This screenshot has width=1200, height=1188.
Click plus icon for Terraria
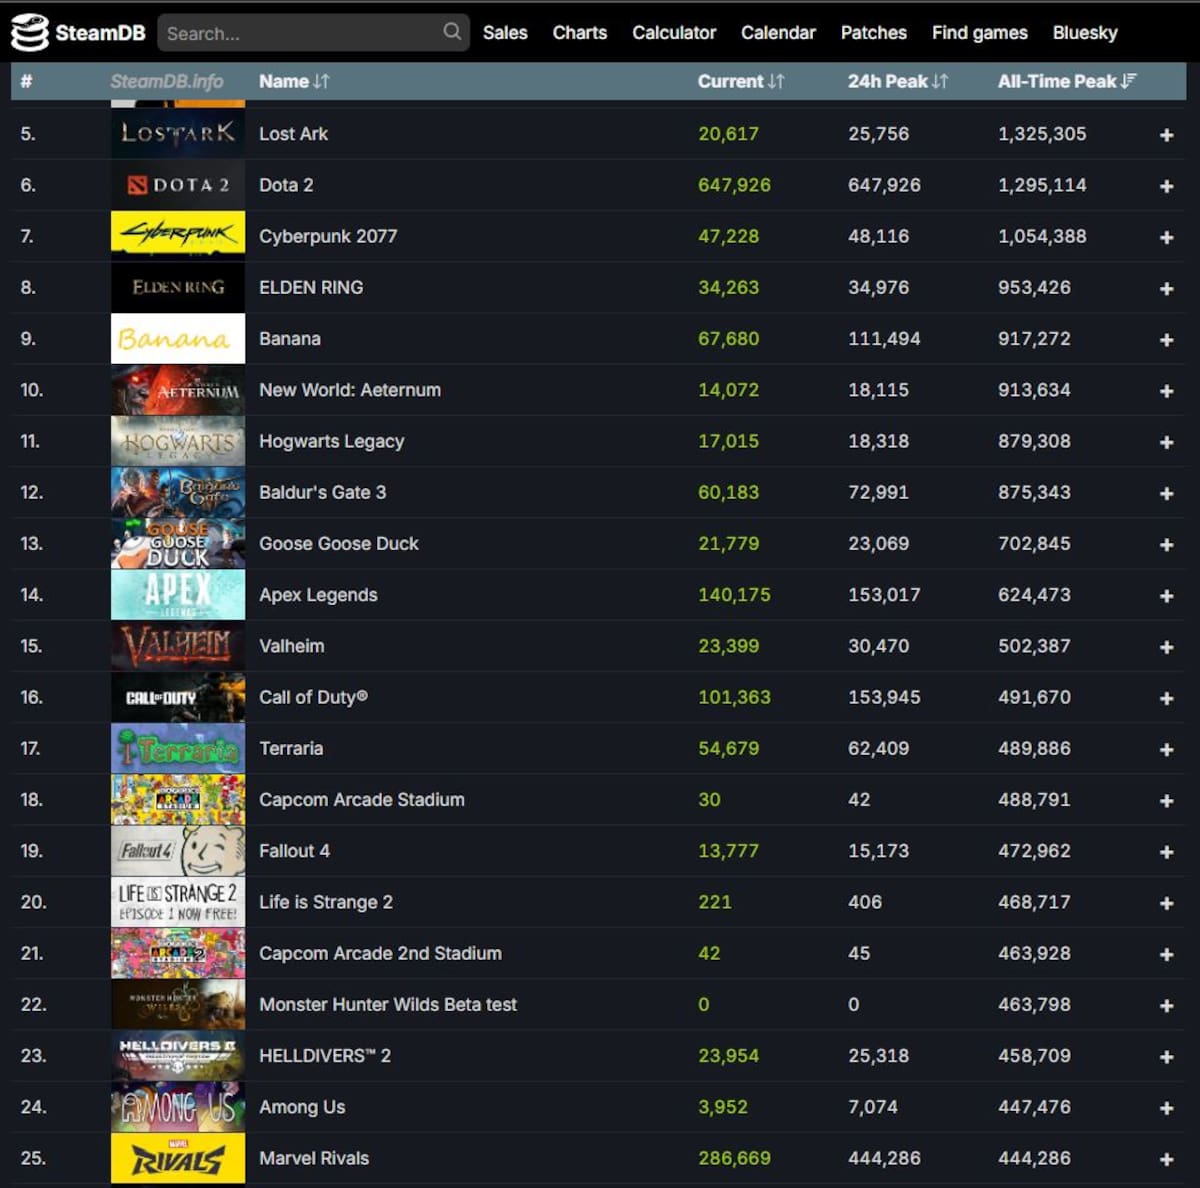[x=1166, y=750]
